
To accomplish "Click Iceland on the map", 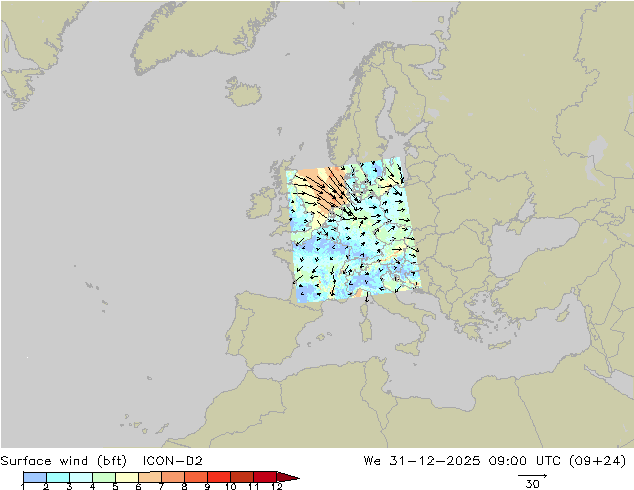I will click(x=243, y=92).
